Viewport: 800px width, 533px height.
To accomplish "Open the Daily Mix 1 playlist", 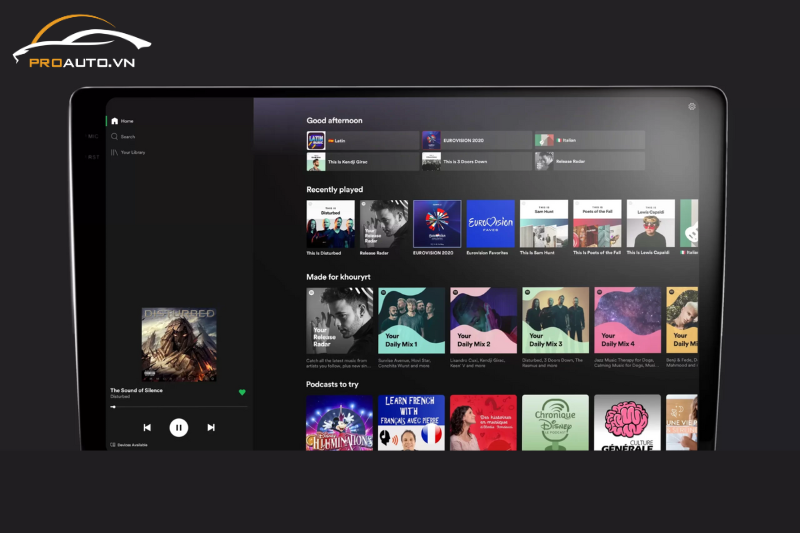I will coord(411,321).
